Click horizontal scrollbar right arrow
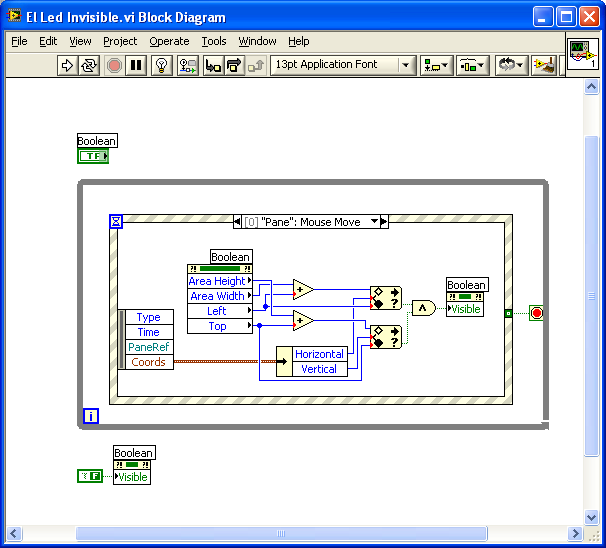This screenshot has height=548, width=606. [575, 534]
